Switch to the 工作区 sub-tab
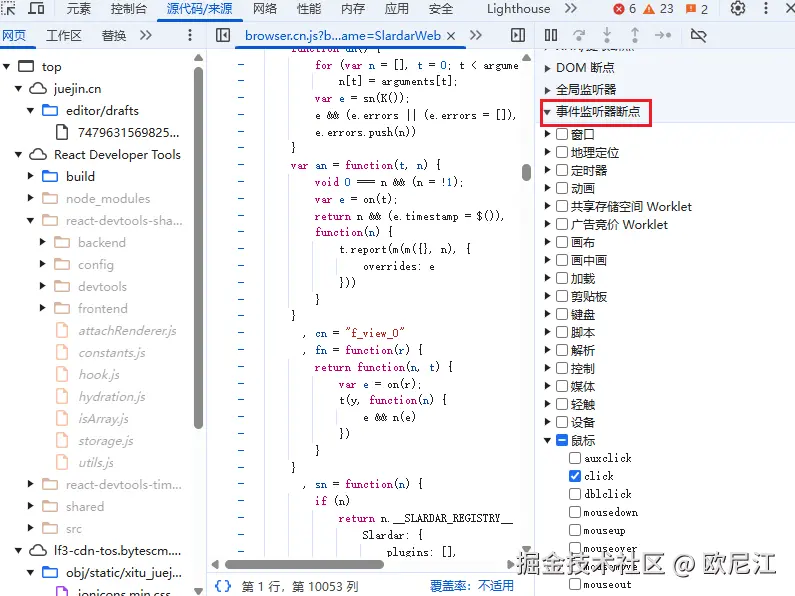This screenshot has width=795, height=596. tap(63, 35)
